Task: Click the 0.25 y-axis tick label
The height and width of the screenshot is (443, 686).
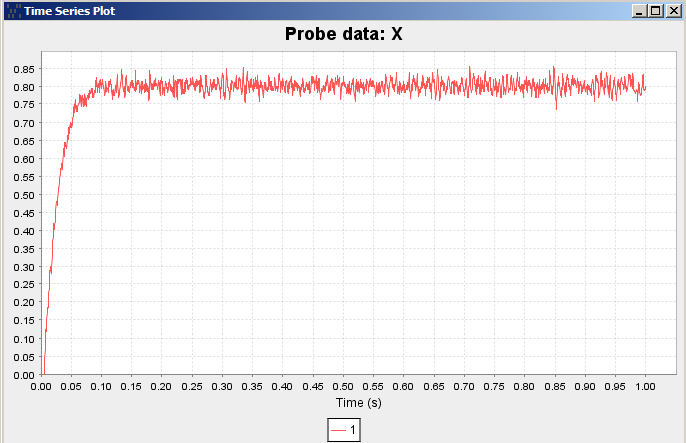Action: (24, 285)
